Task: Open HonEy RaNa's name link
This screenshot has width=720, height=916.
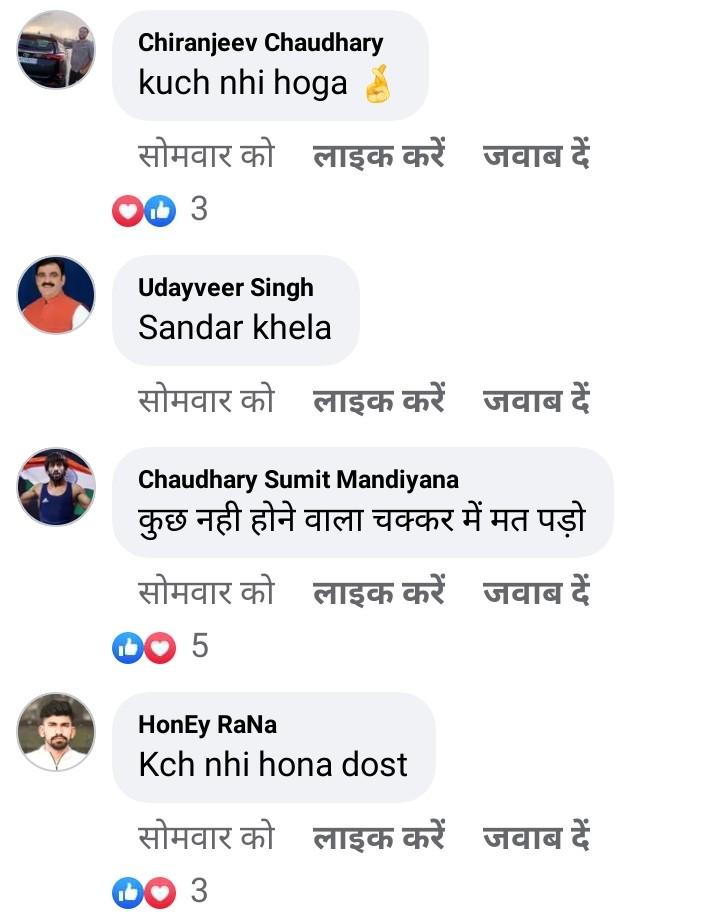Action: tap(208, 724)
